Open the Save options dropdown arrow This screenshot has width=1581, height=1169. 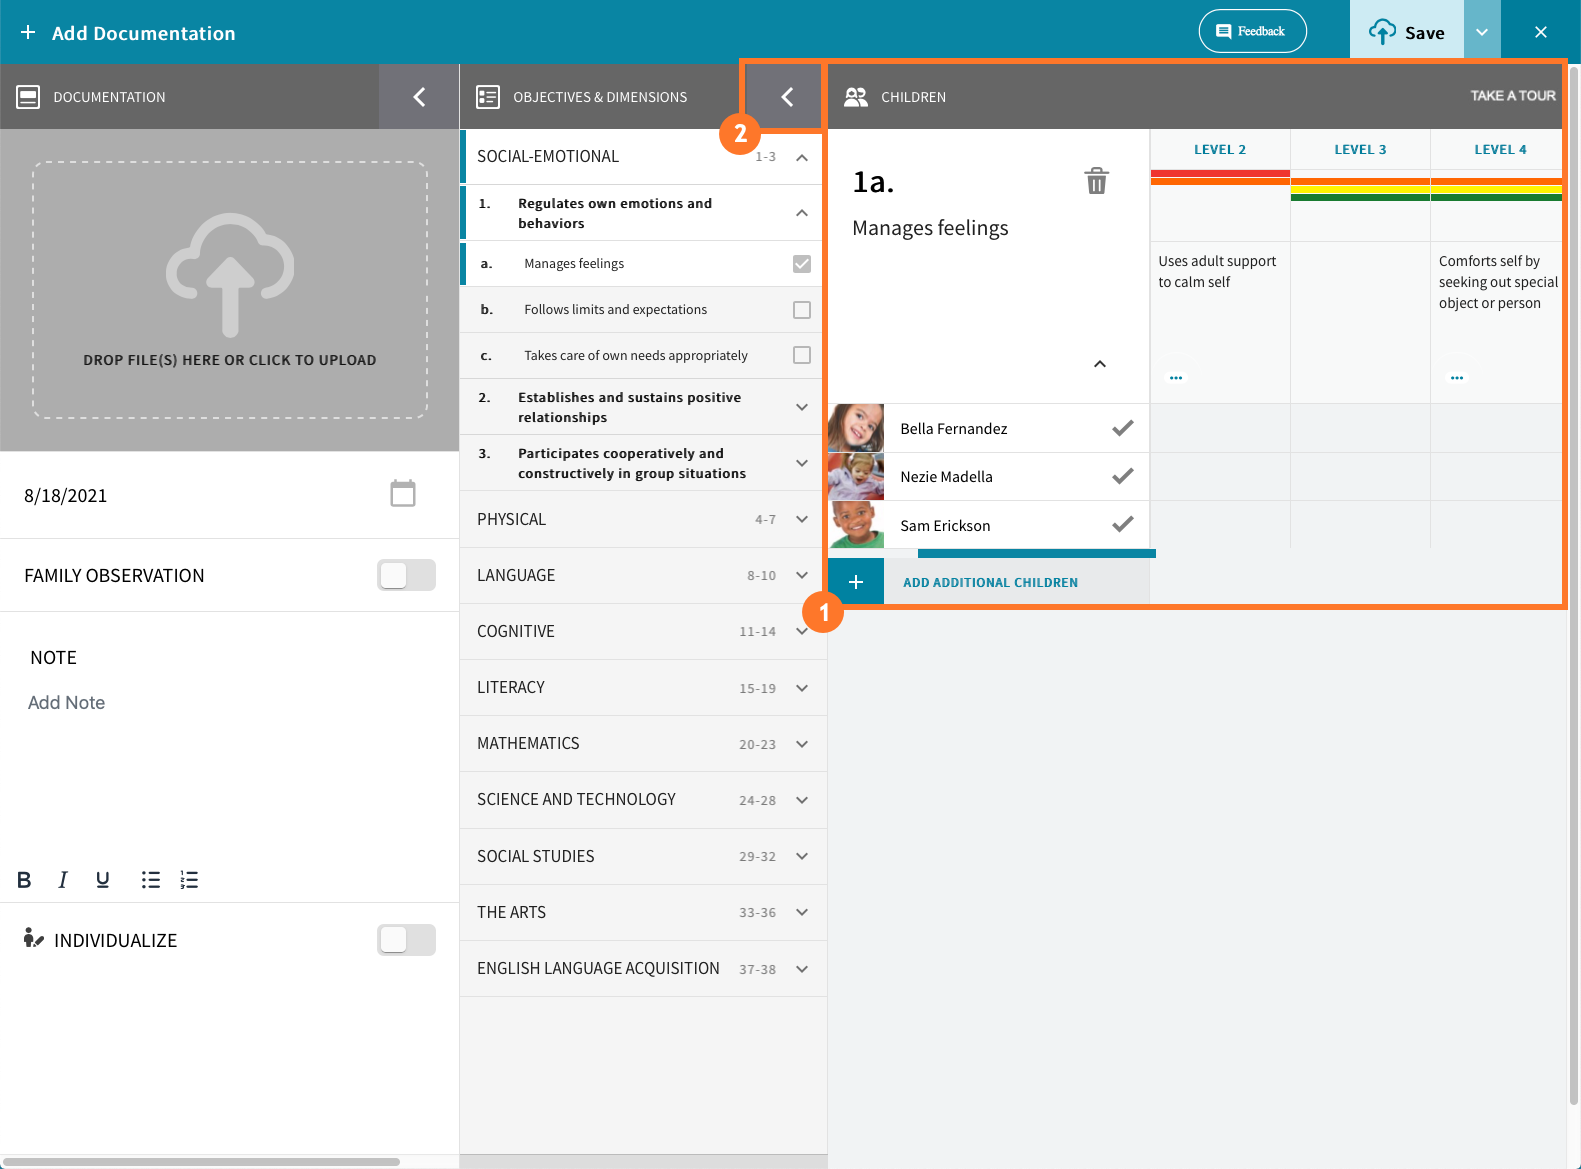tap(1481, 33)
